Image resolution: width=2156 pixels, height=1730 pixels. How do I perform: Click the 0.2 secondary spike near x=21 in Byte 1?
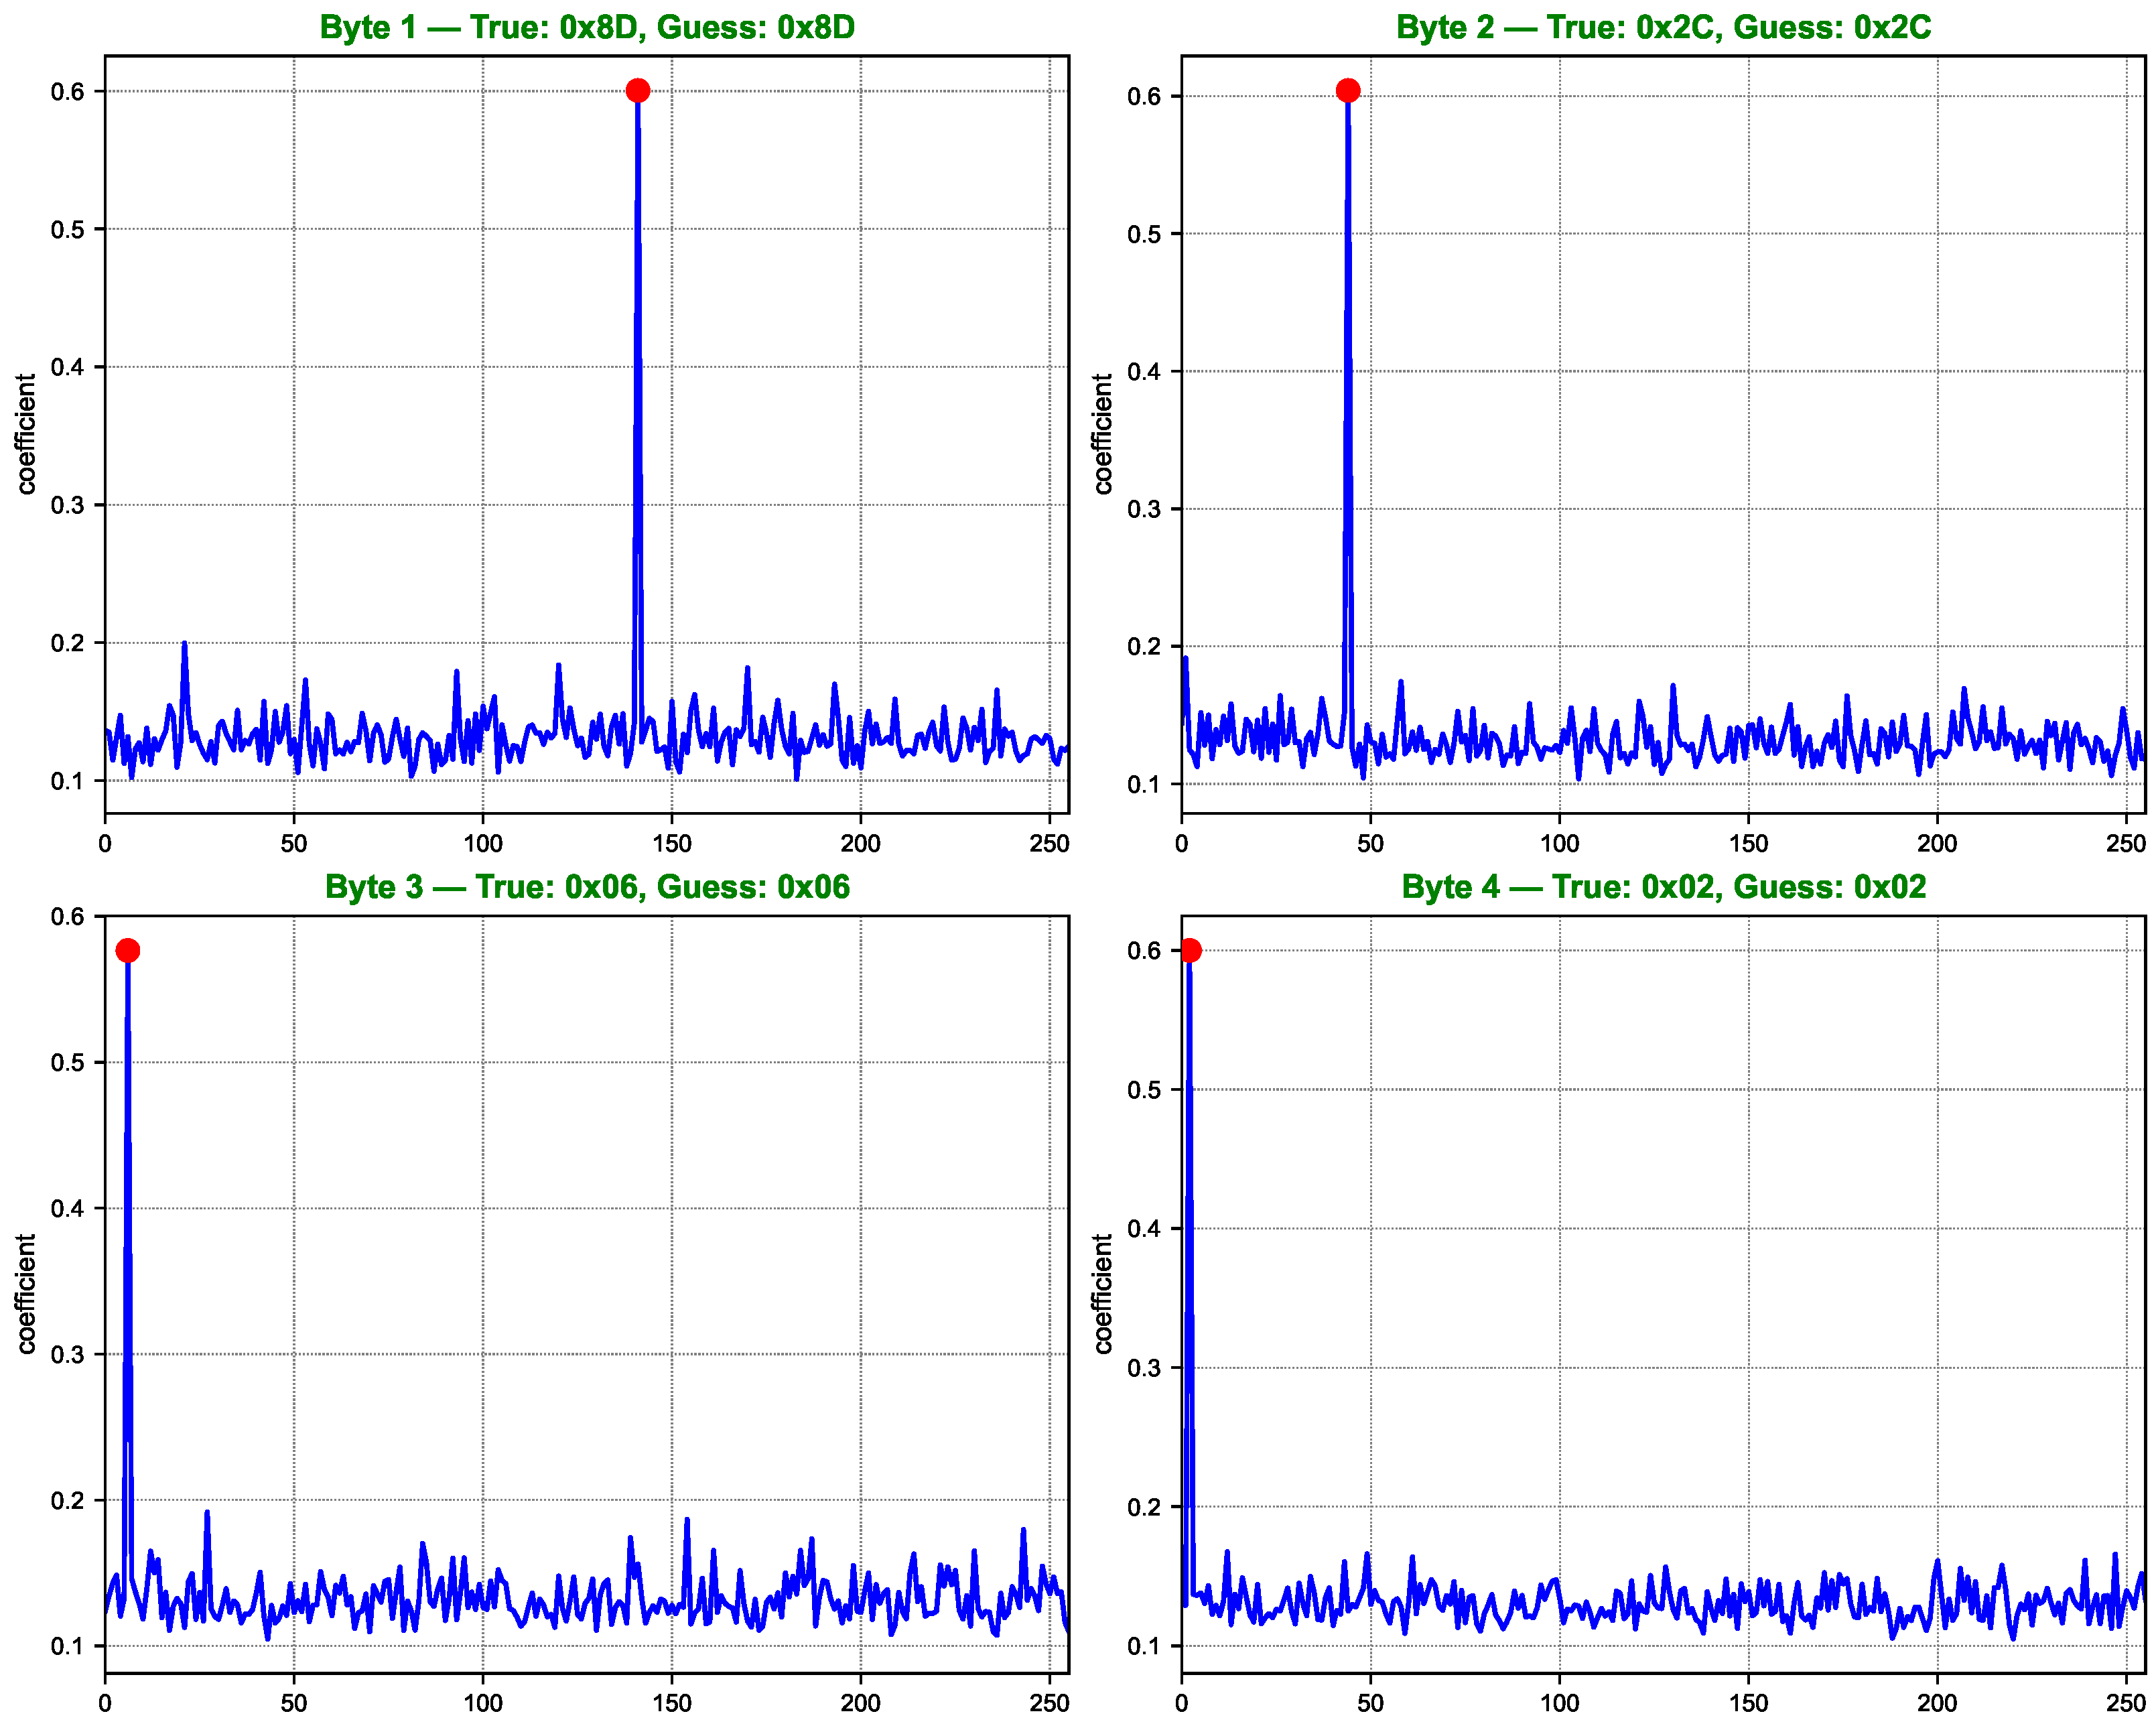[x=184, y=646]
